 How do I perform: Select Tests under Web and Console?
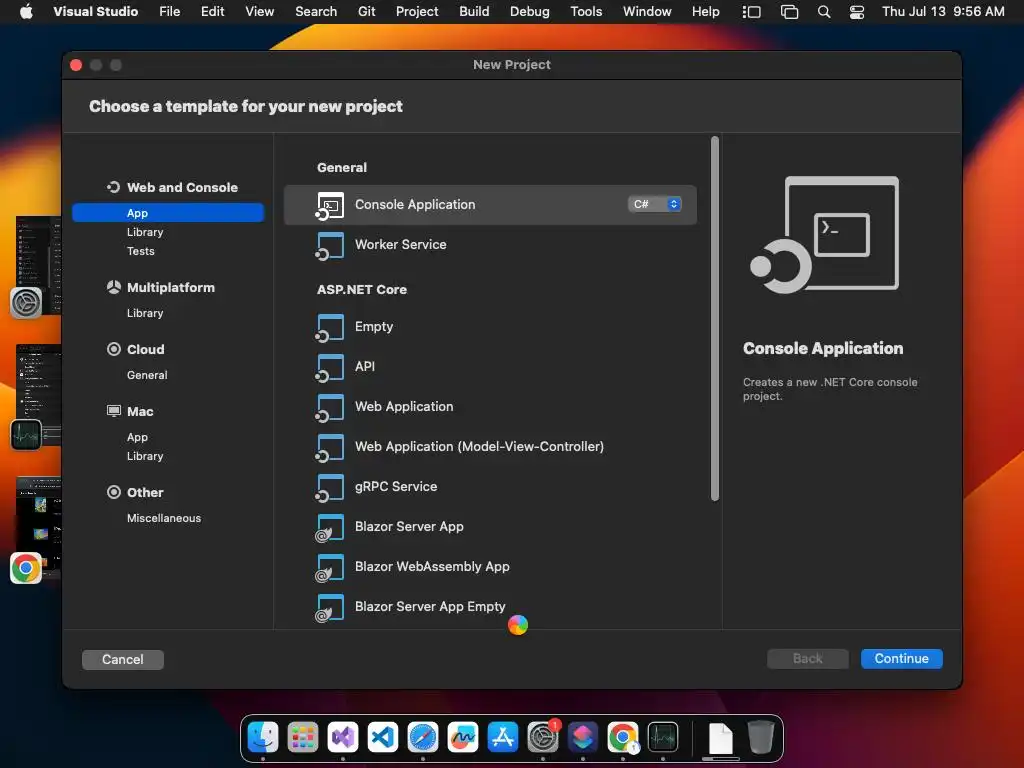click(x=140, y=251)
